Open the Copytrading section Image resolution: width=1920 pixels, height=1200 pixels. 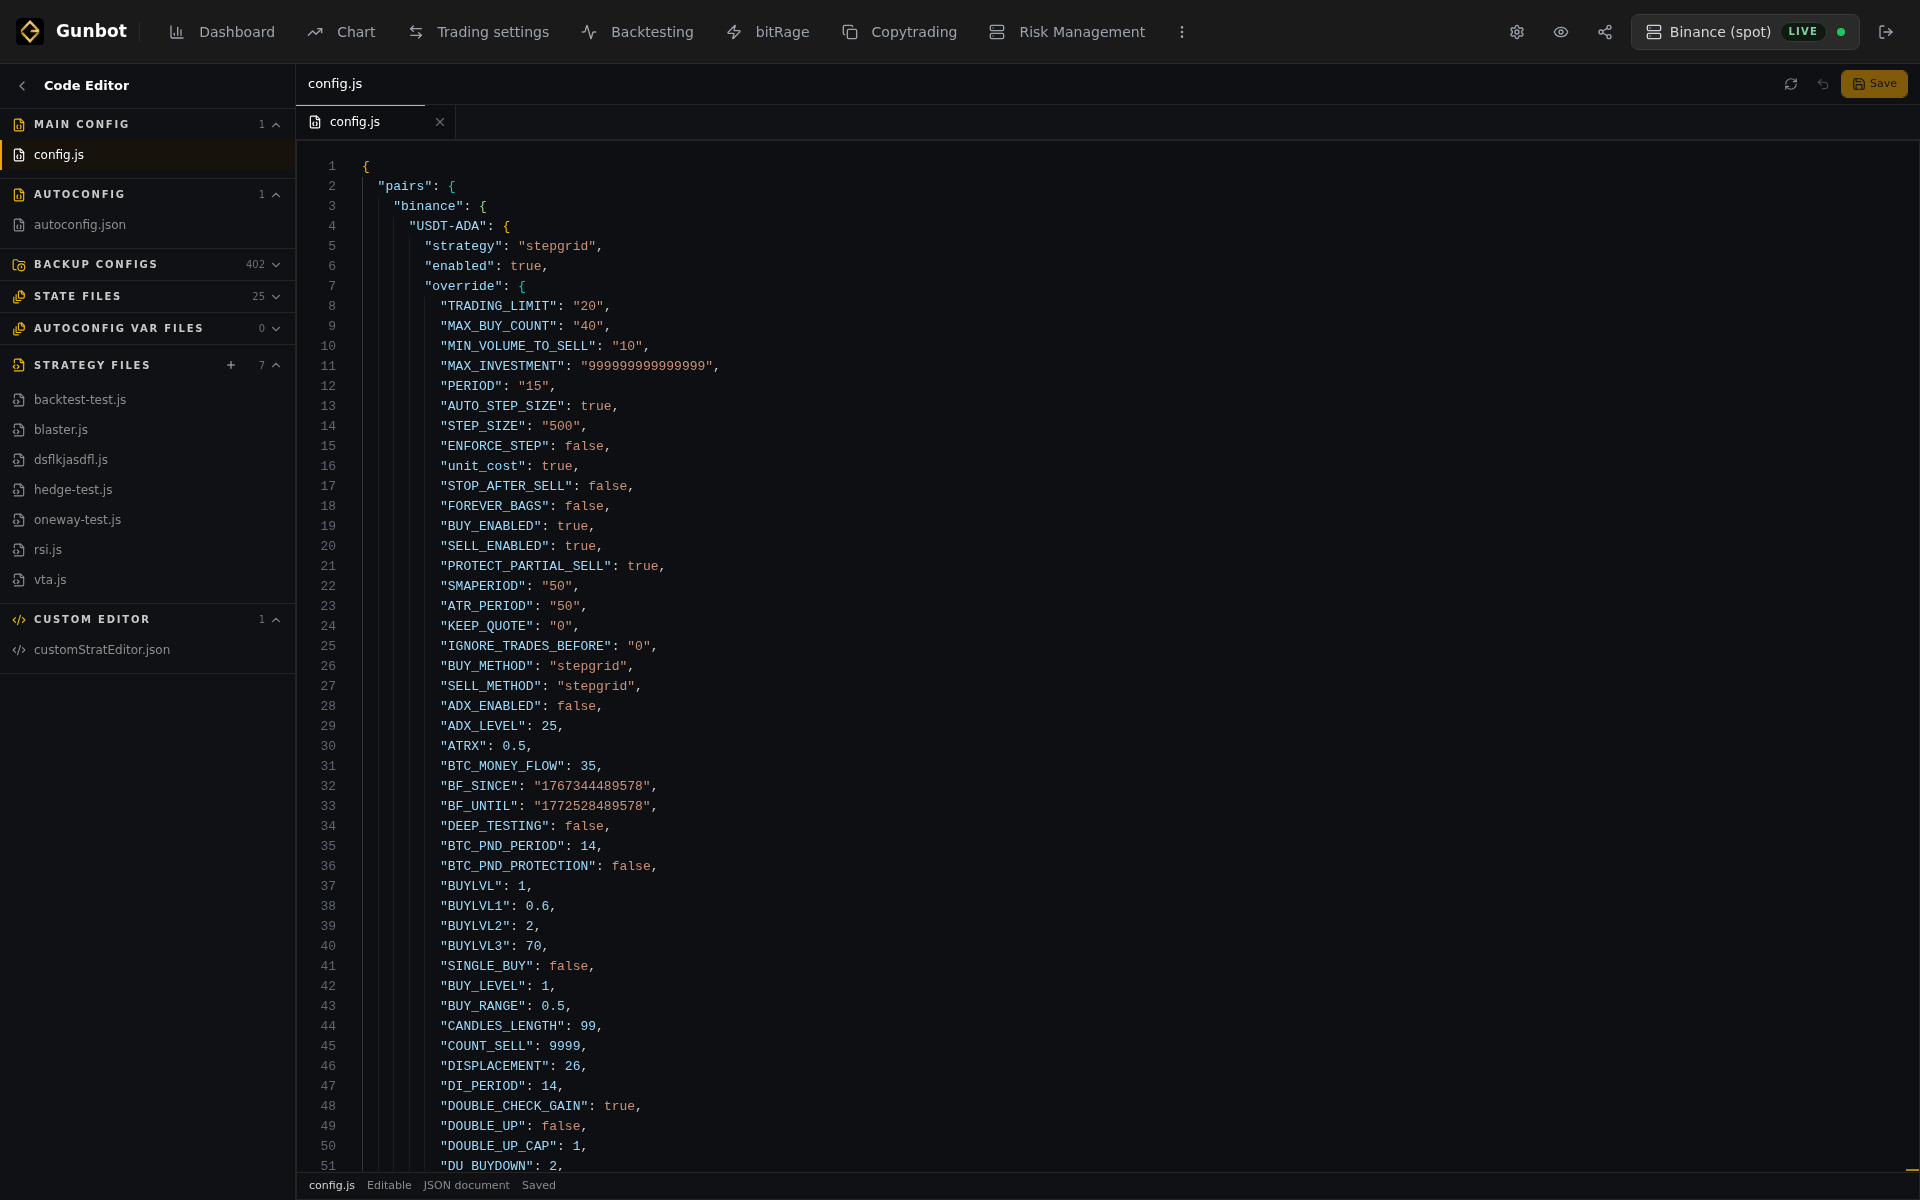pyautogui.click(x=900, y=32)
